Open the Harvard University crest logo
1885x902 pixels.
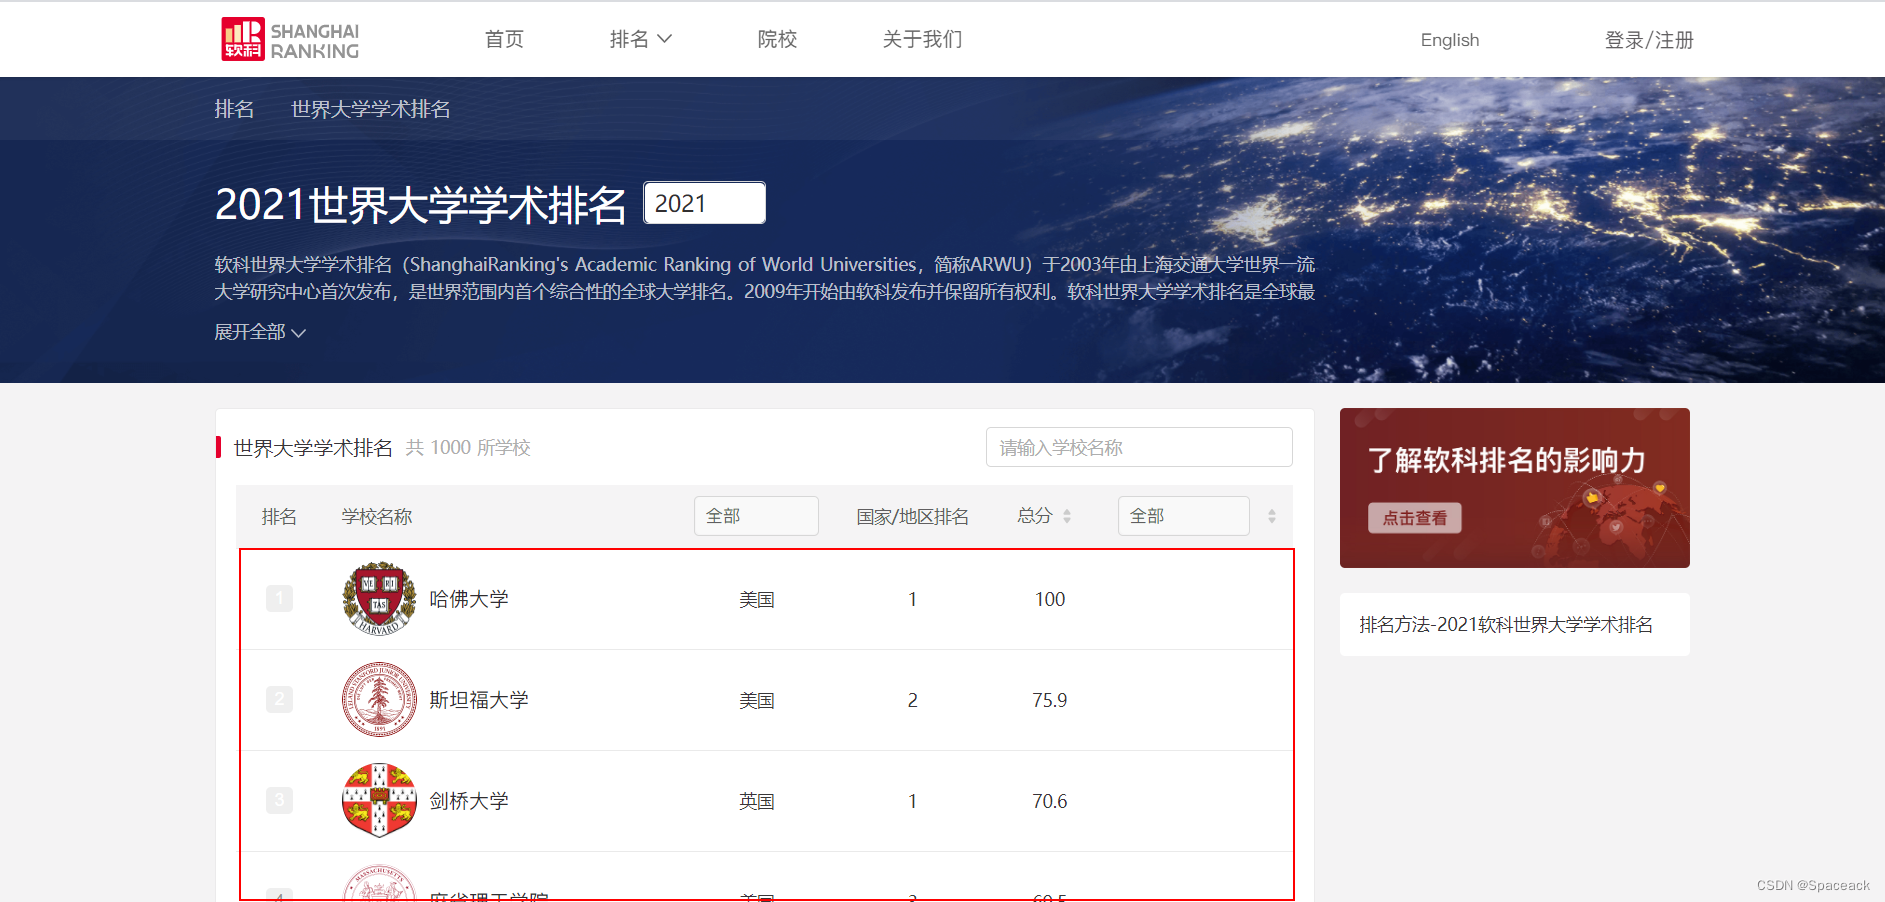(379, 599)
